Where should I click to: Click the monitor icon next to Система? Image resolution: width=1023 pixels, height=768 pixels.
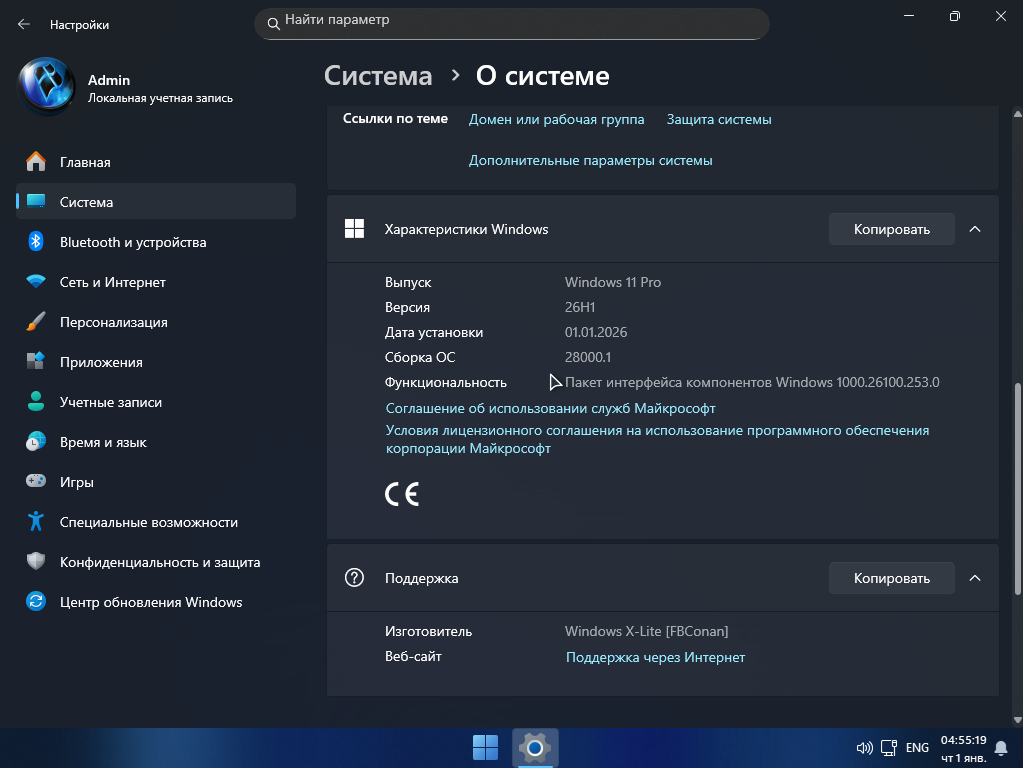tap(36, 201)
